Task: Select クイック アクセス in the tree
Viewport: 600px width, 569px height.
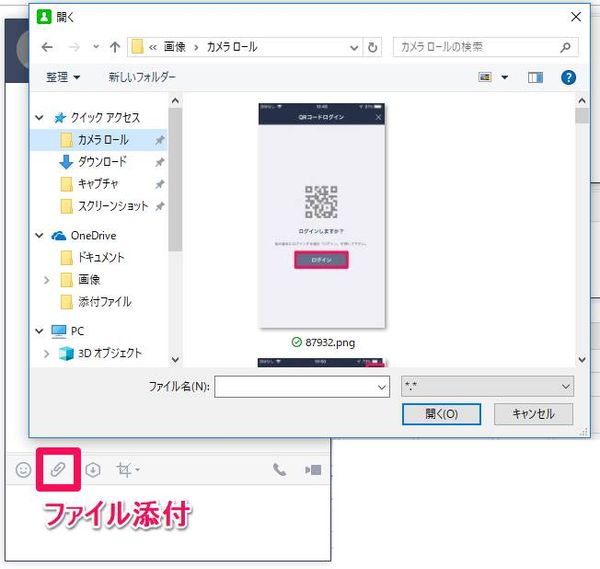Action: point(105,118)
